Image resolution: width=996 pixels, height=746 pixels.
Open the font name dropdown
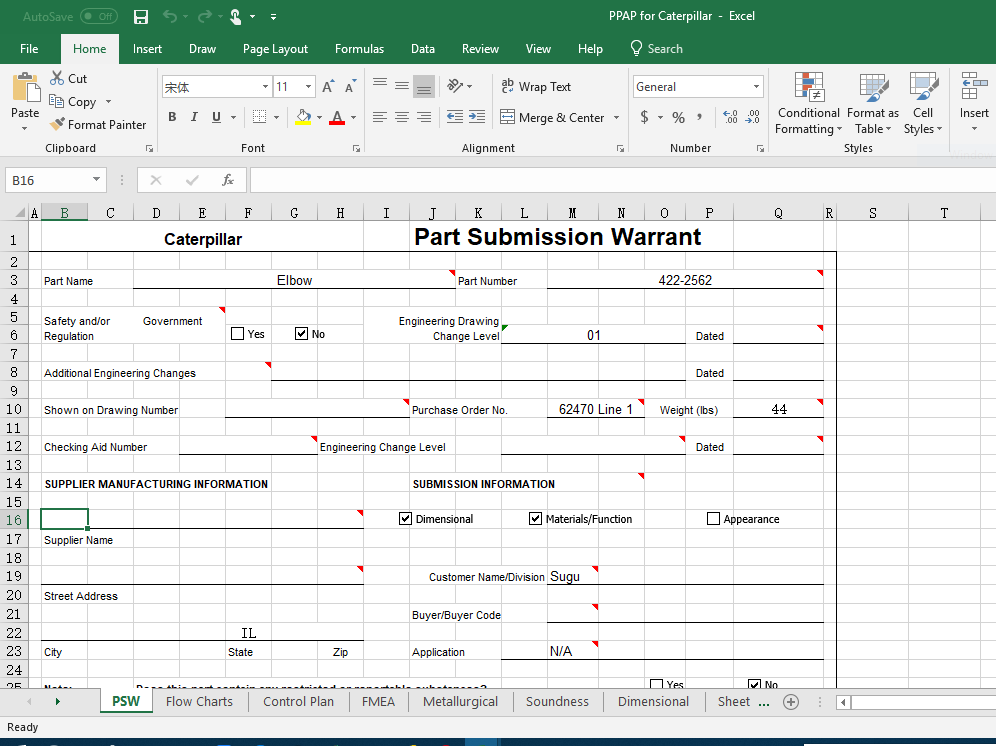pos(266,86)
